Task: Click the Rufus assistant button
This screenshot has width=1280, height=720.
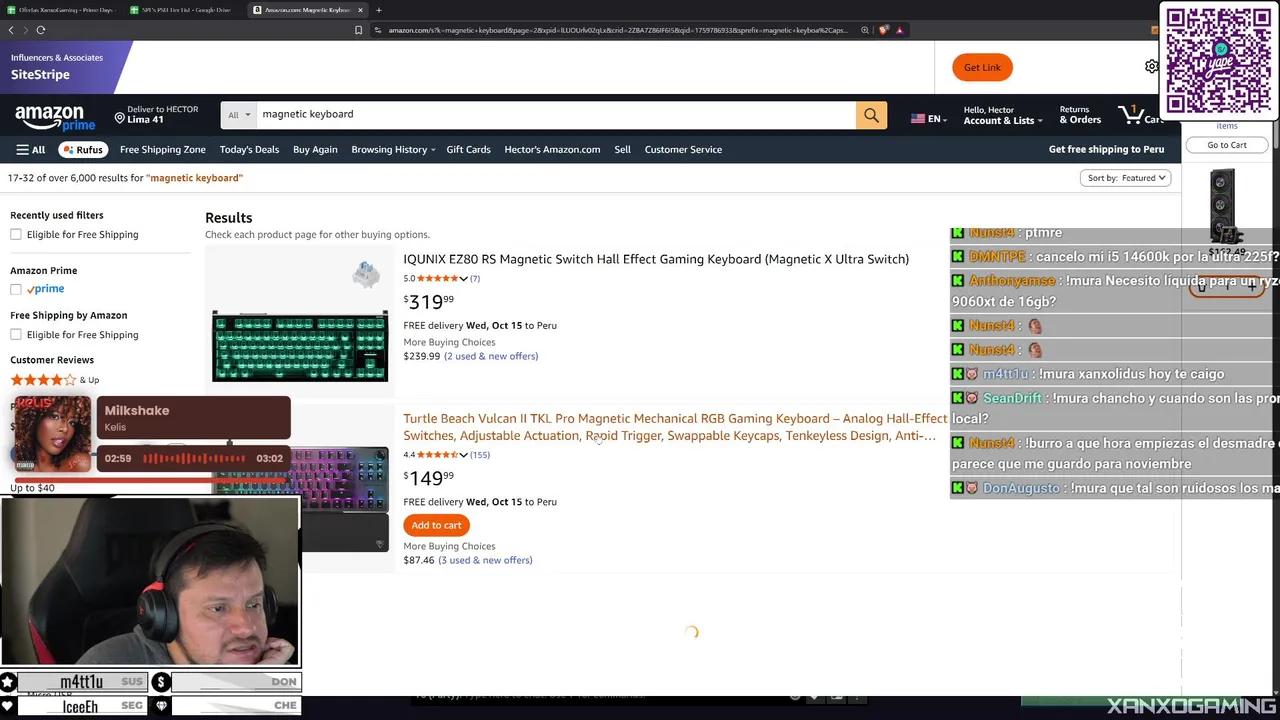Action: tap(82, 150)
